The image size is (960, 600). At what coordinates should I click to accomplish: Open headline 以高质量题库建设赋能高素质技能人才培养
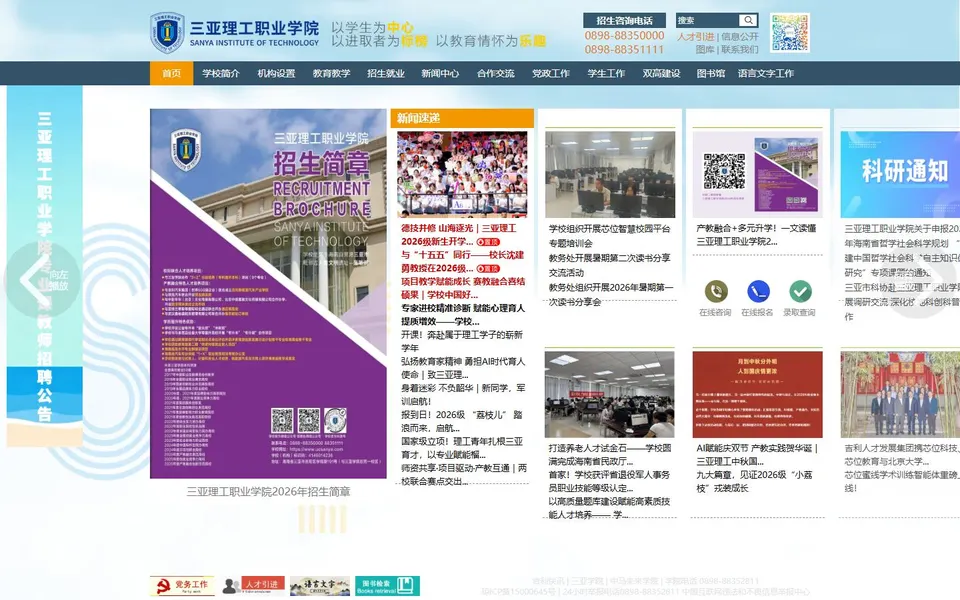pyautogui.click(x=610, y=508)
